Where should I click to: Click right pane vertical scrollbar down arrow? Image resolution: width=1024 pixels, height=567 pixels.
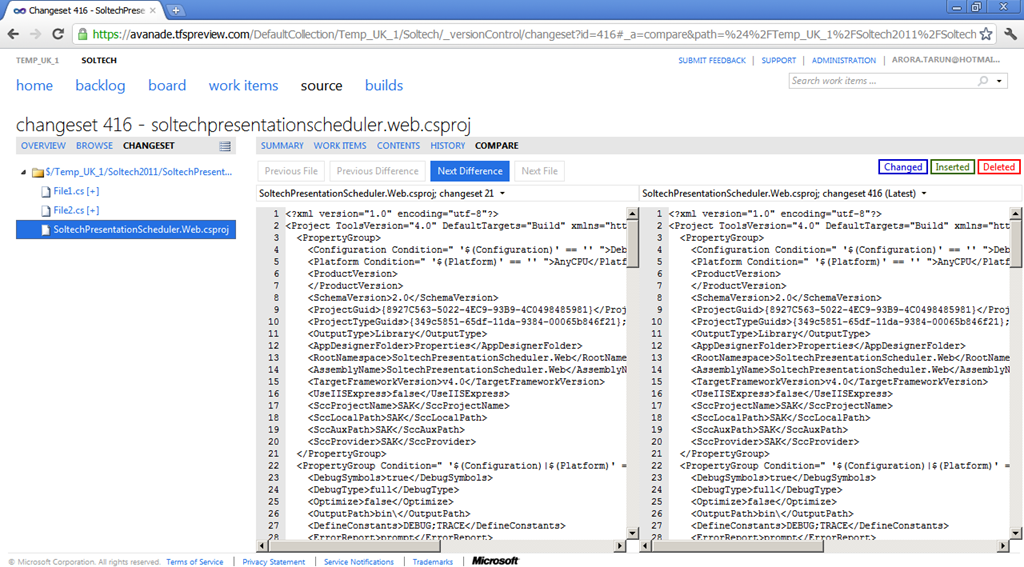point(1016,533)
